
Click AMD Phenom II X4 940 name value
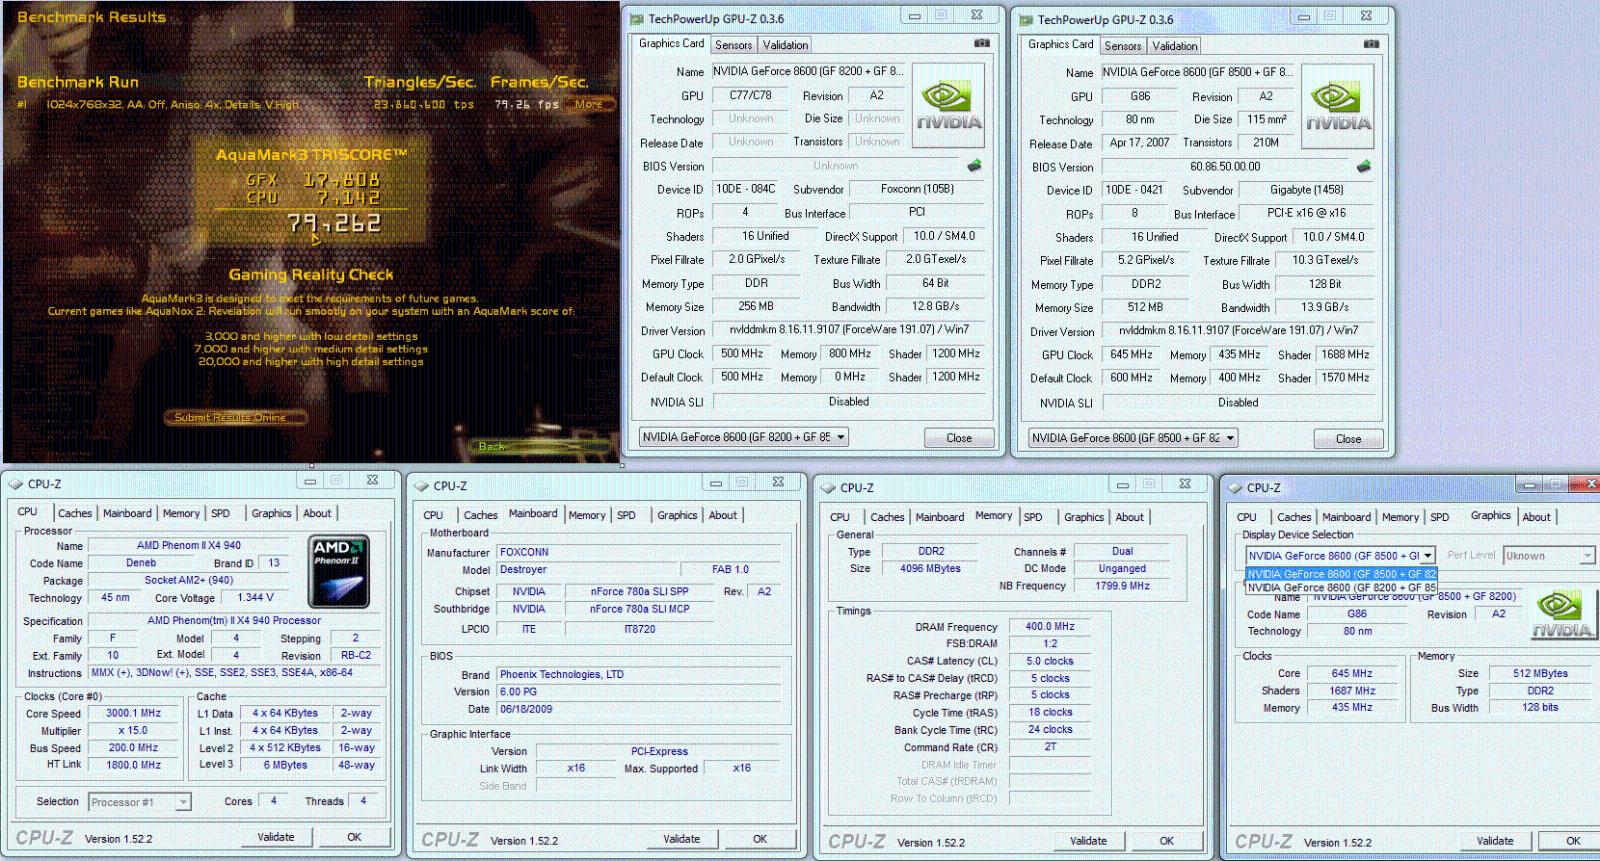[x=189, y=545]
